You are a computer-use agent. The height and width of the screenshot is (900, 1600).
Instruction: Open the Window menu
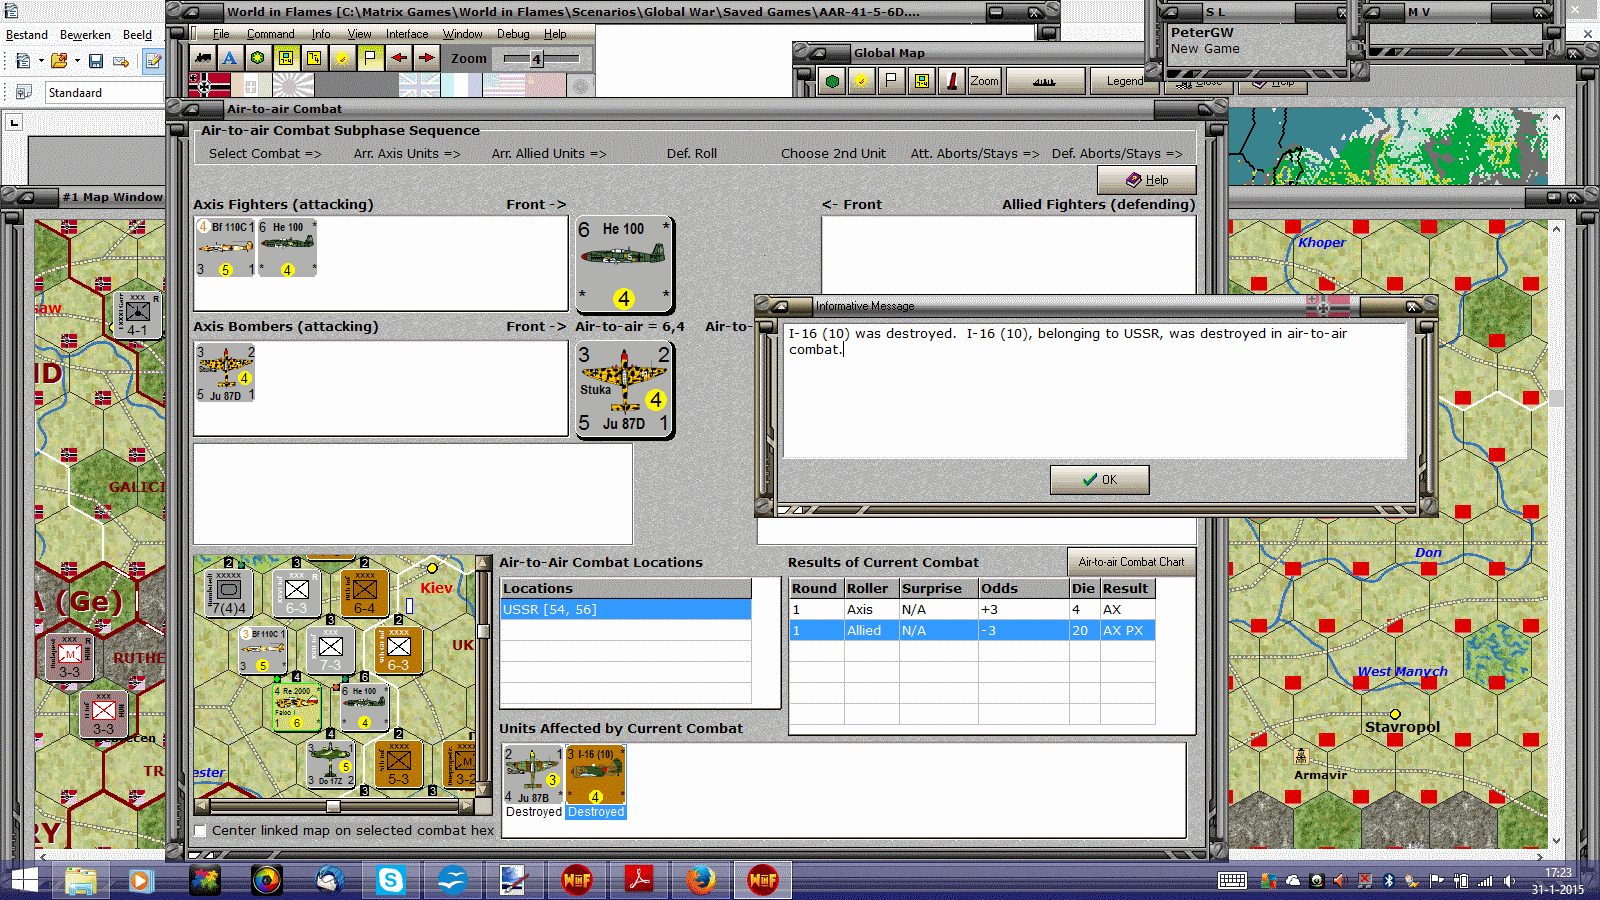point(462,34)
